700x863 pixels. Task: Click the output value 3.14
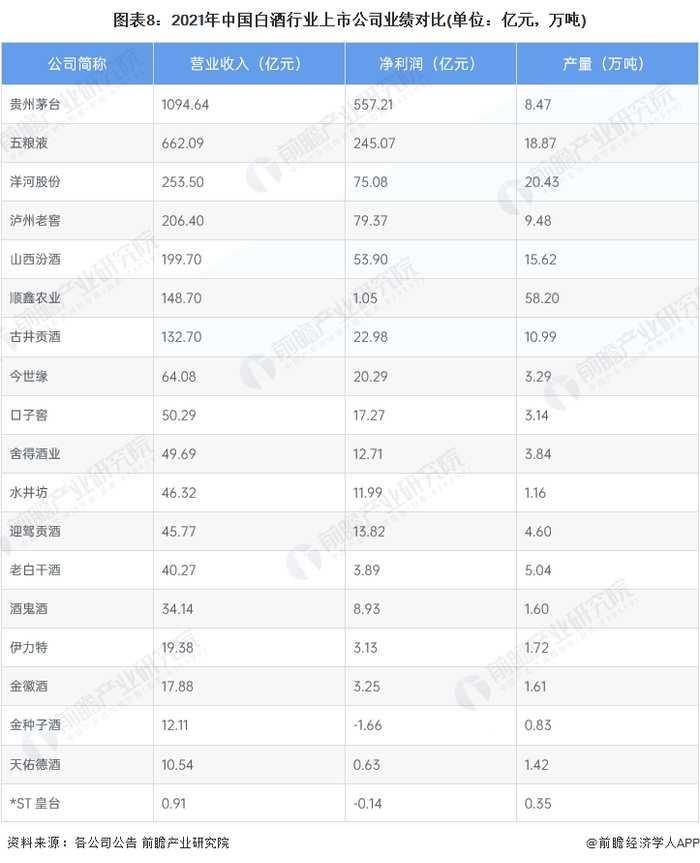[x=537, y=415]
